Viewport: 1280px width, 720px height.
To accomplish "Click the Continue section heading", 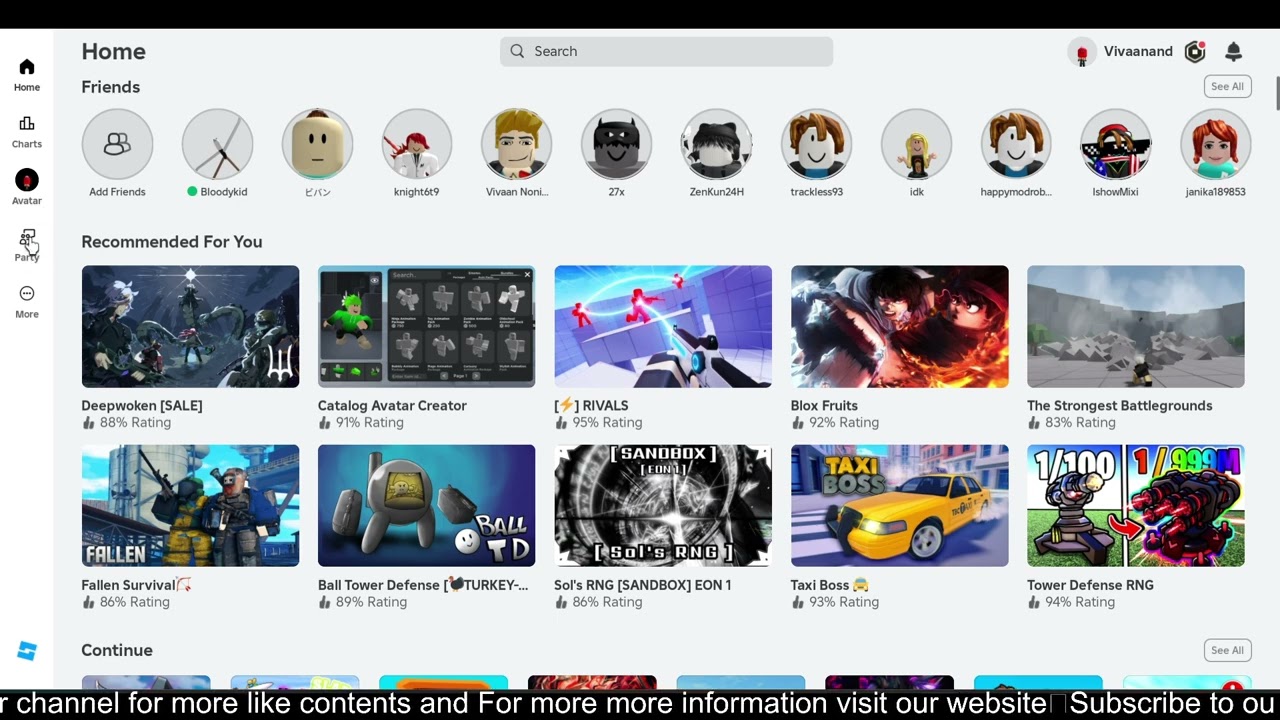I will (117, 650).
